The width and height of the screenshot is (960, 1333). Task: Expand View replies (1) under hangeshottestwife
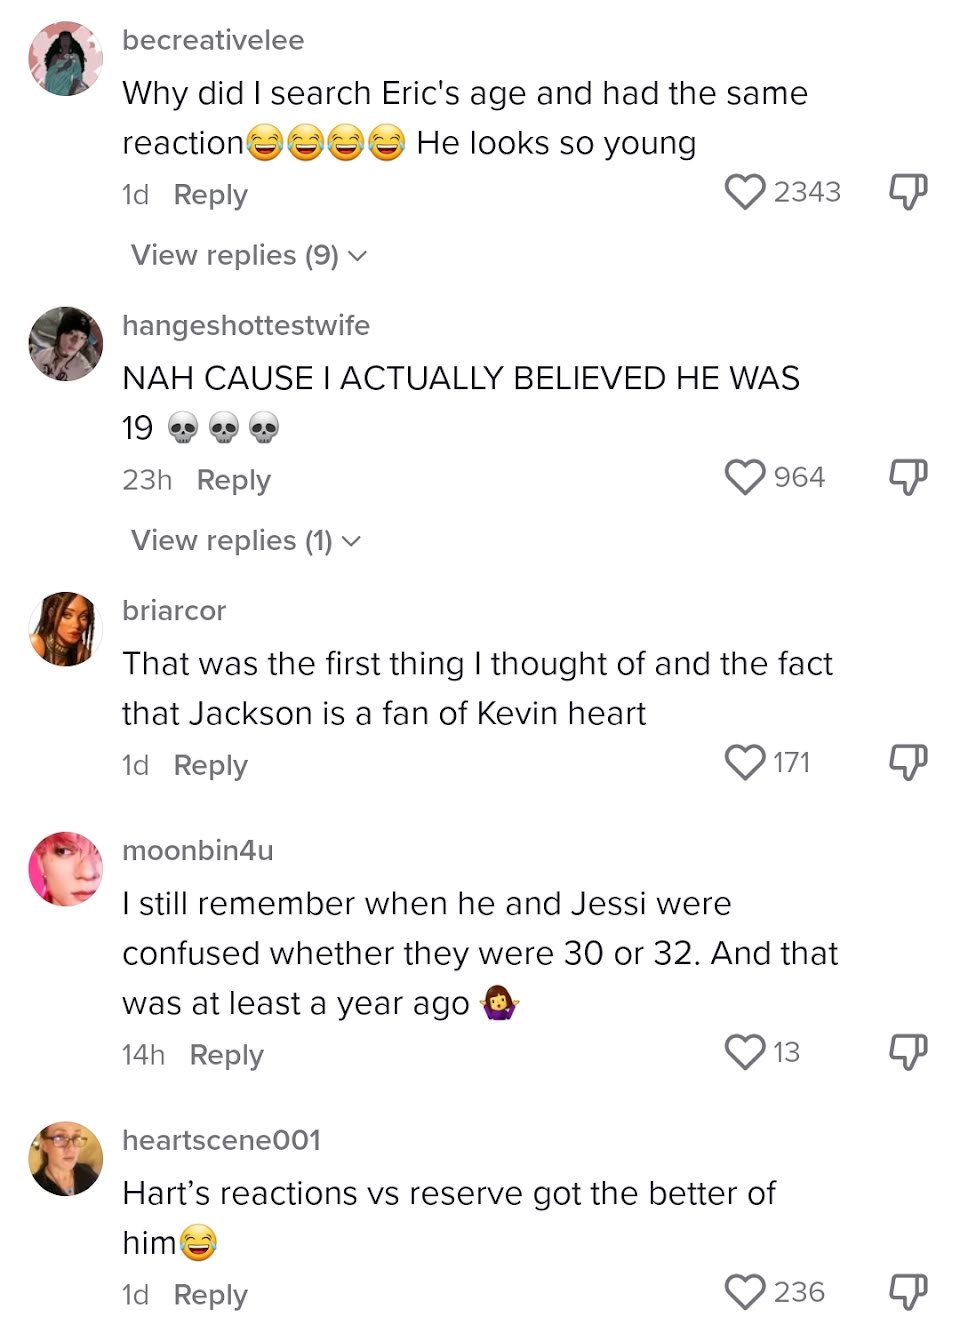[x=246, y=540]
